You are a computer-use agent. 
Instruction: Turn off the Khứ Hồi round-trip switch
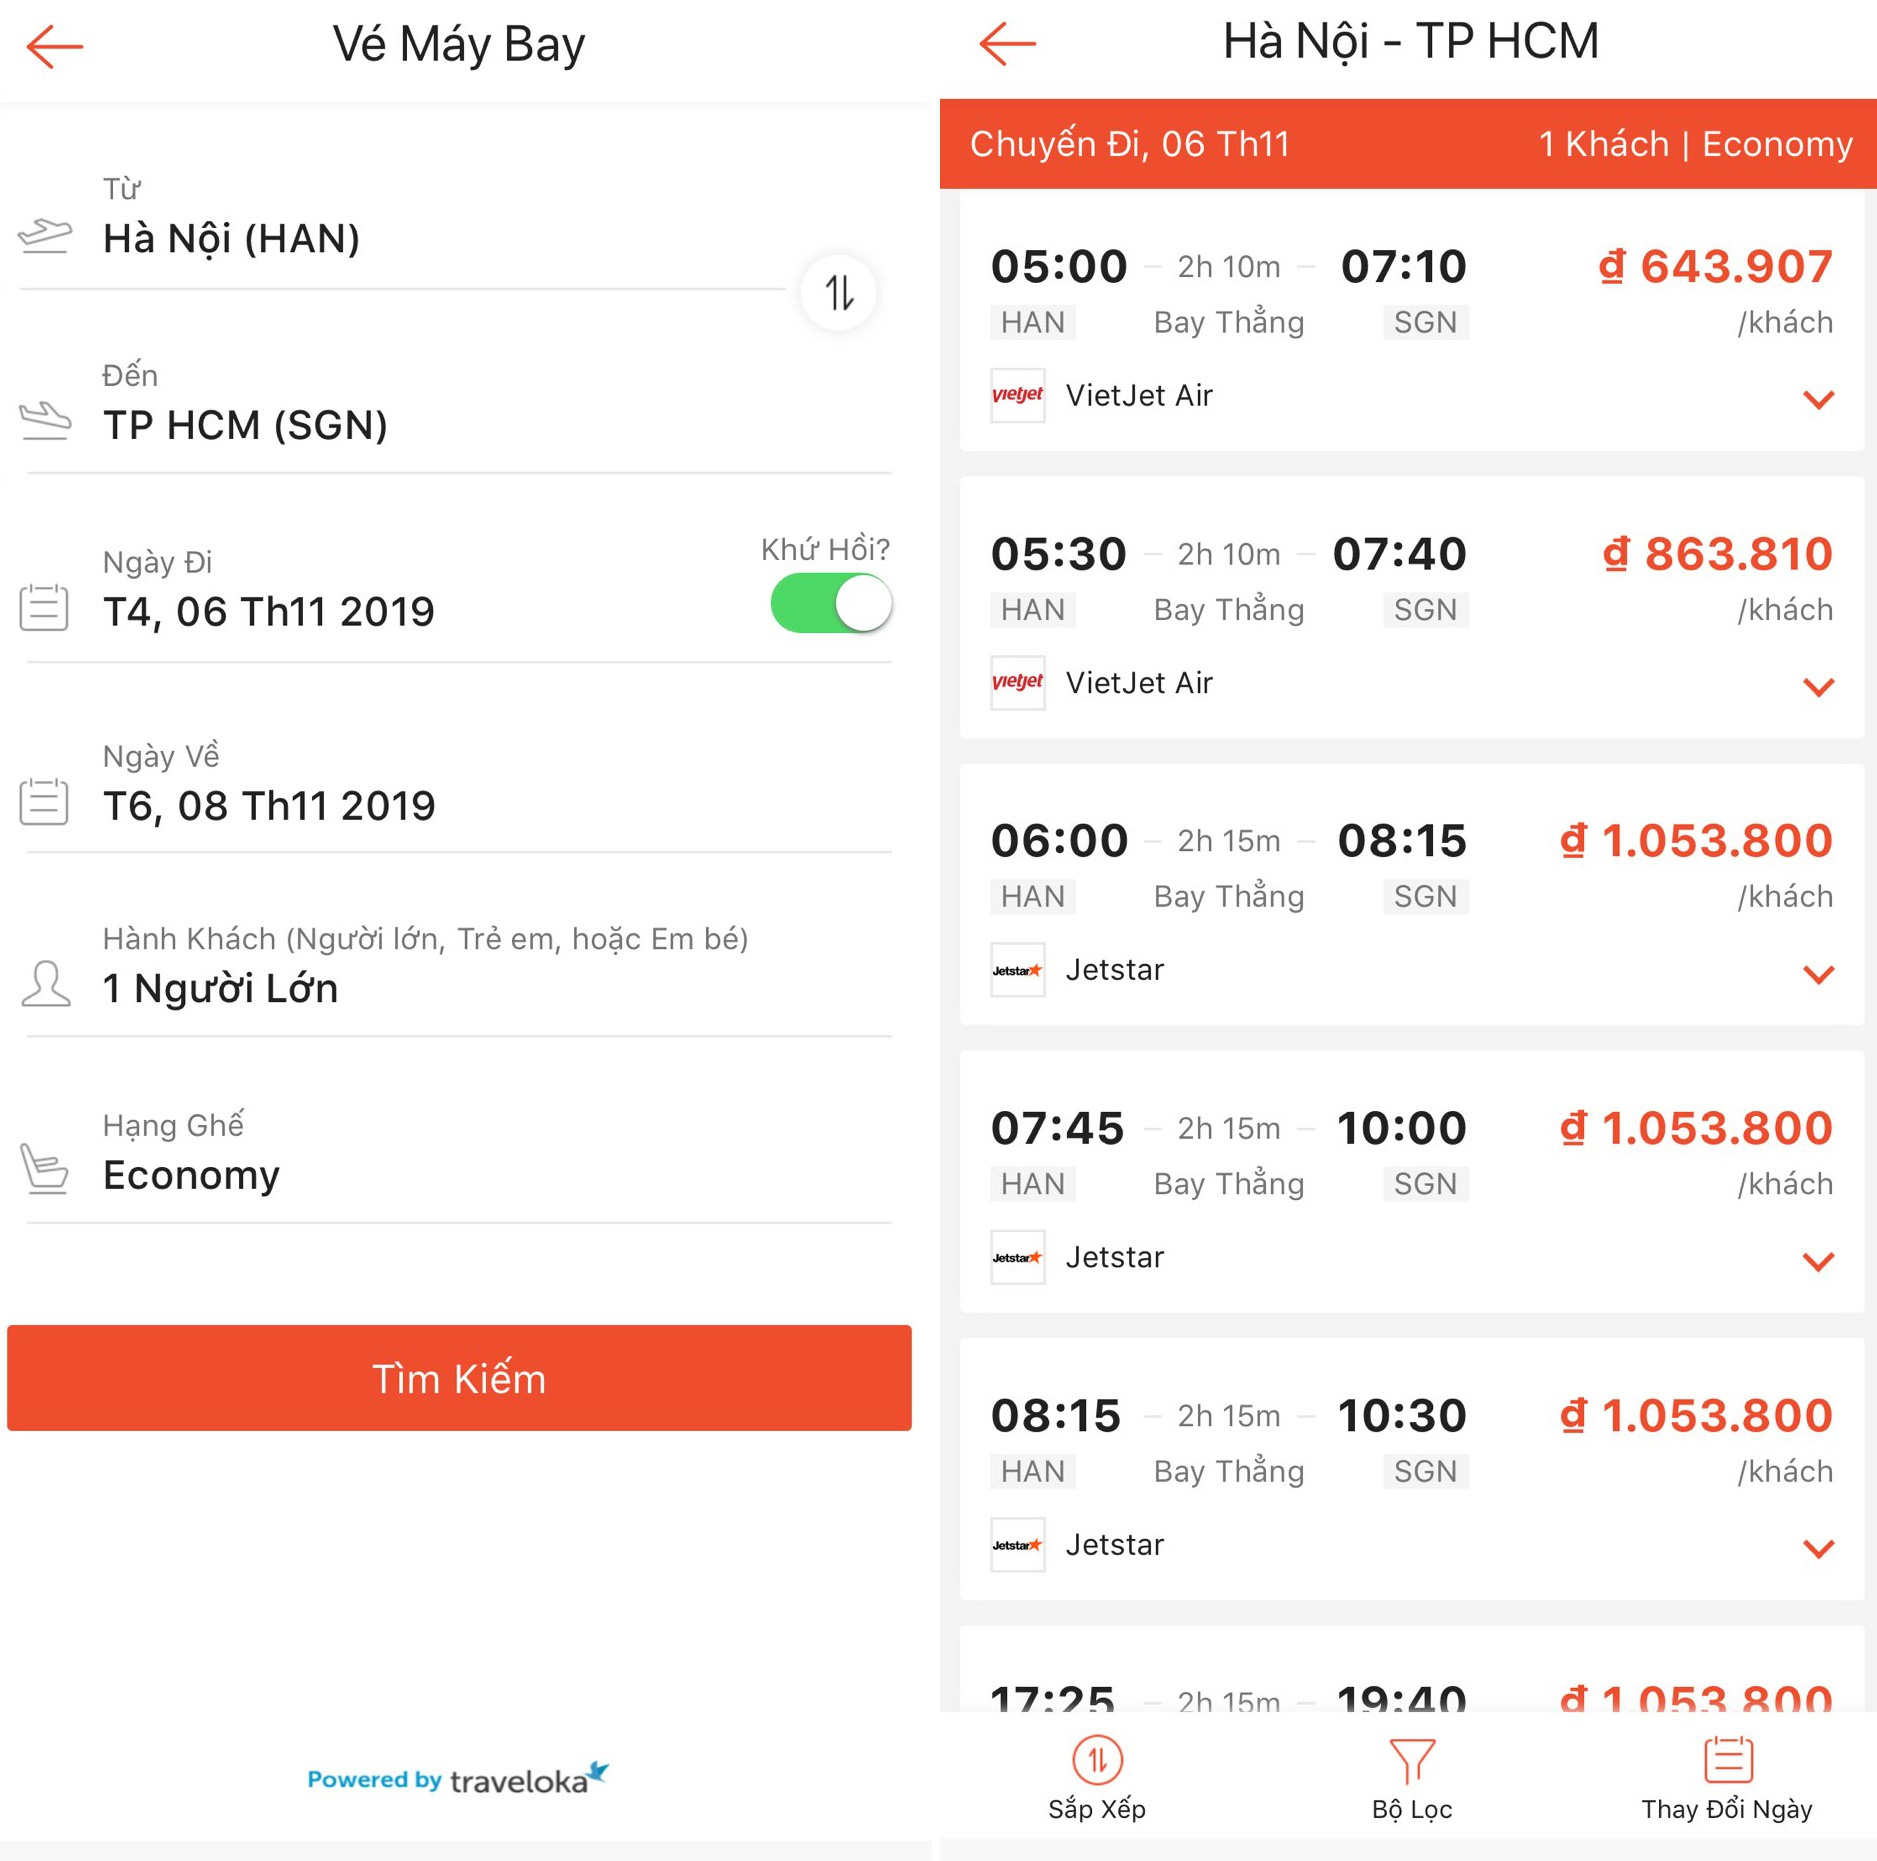click(x=831, y=603)
